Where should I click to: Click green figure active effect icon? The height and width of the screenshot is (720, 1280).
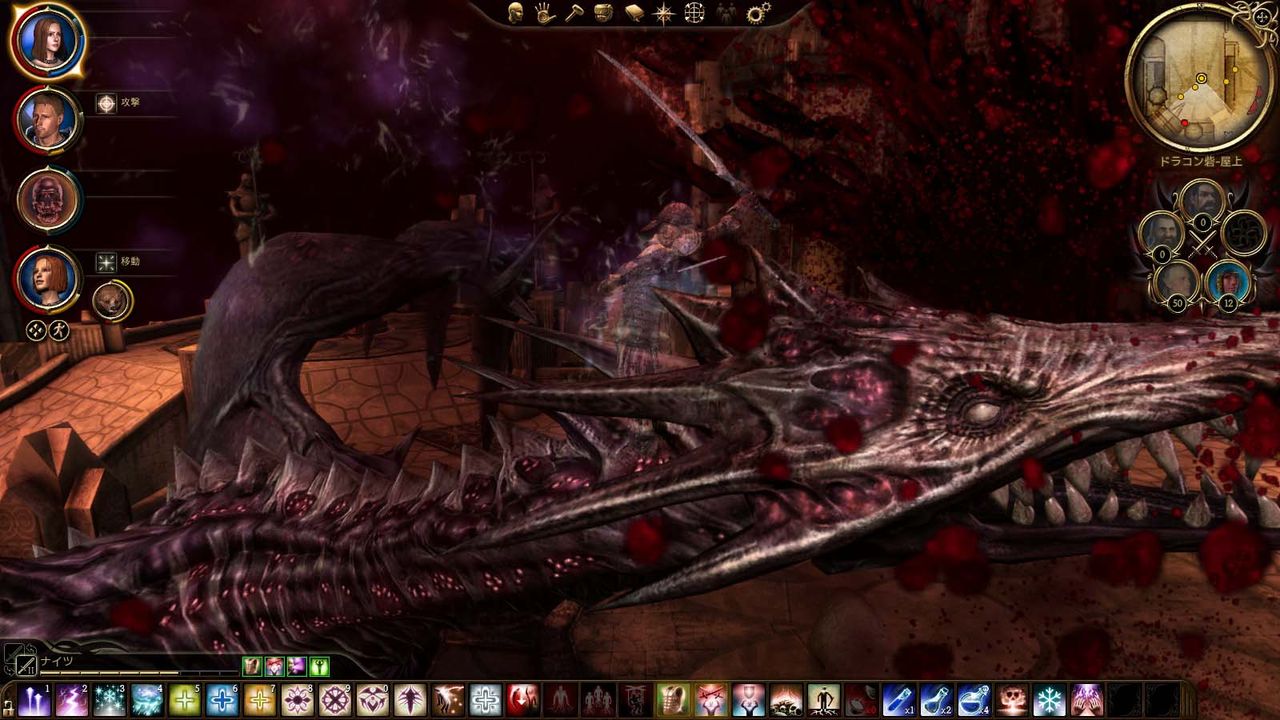pyautogui.click(x=319, y=666)
